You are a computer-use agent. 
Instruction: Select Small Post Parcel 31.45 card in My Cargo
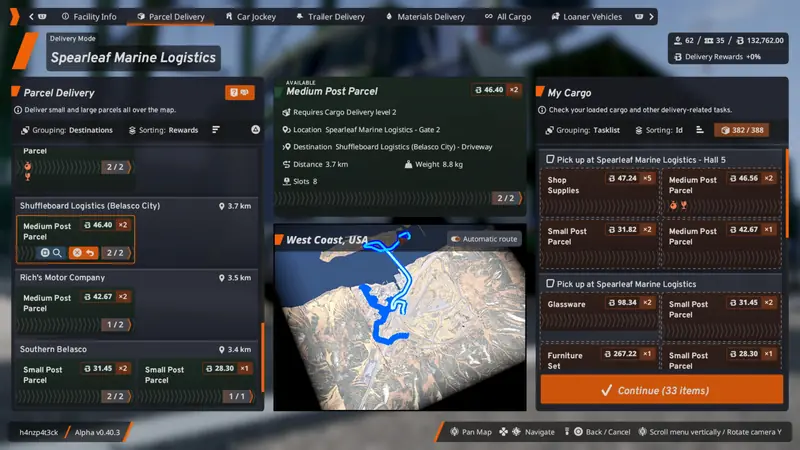[x=720, y=316]
